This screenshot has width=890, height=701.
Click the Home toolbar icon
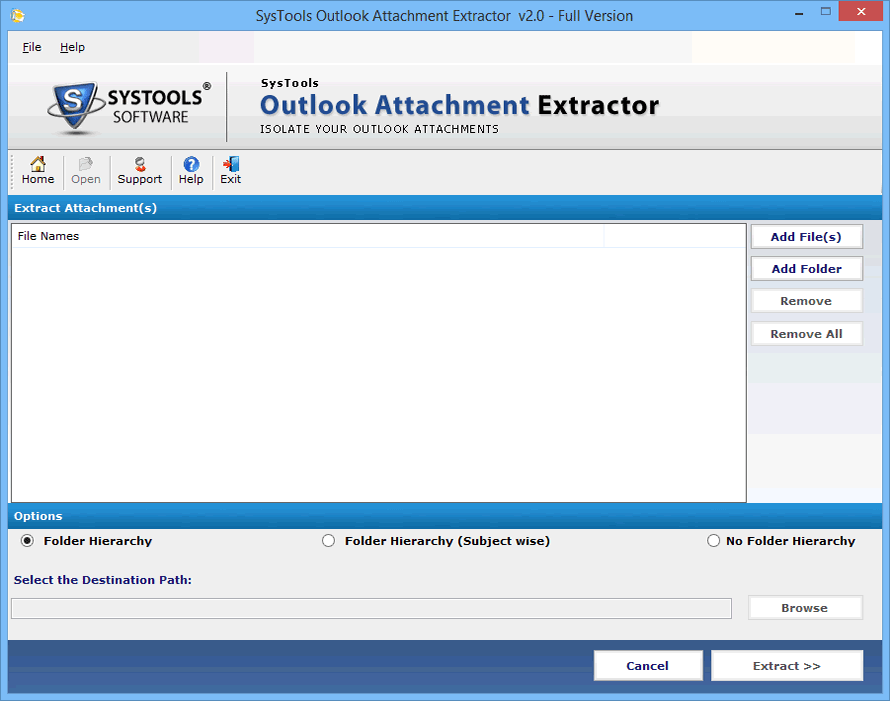[x=38, y=171]
